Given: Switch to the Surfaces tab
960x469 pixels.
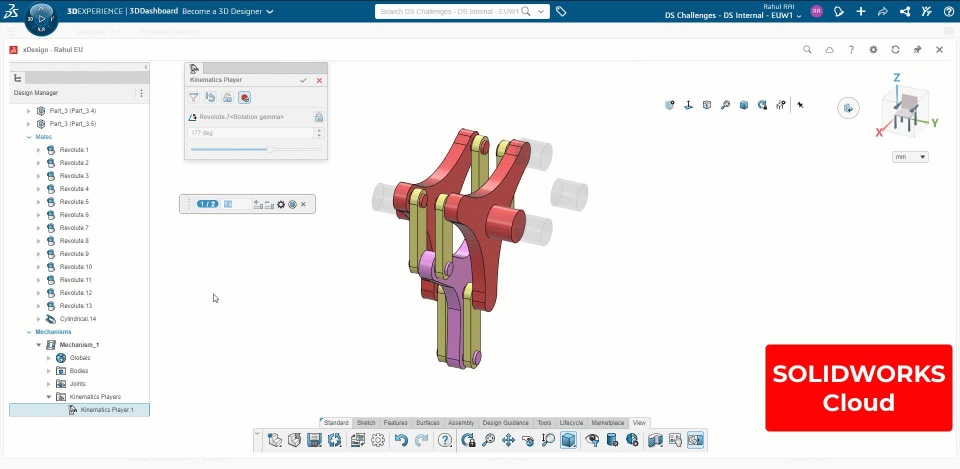Looking at the screenshot, I should [x=427, y=422].
